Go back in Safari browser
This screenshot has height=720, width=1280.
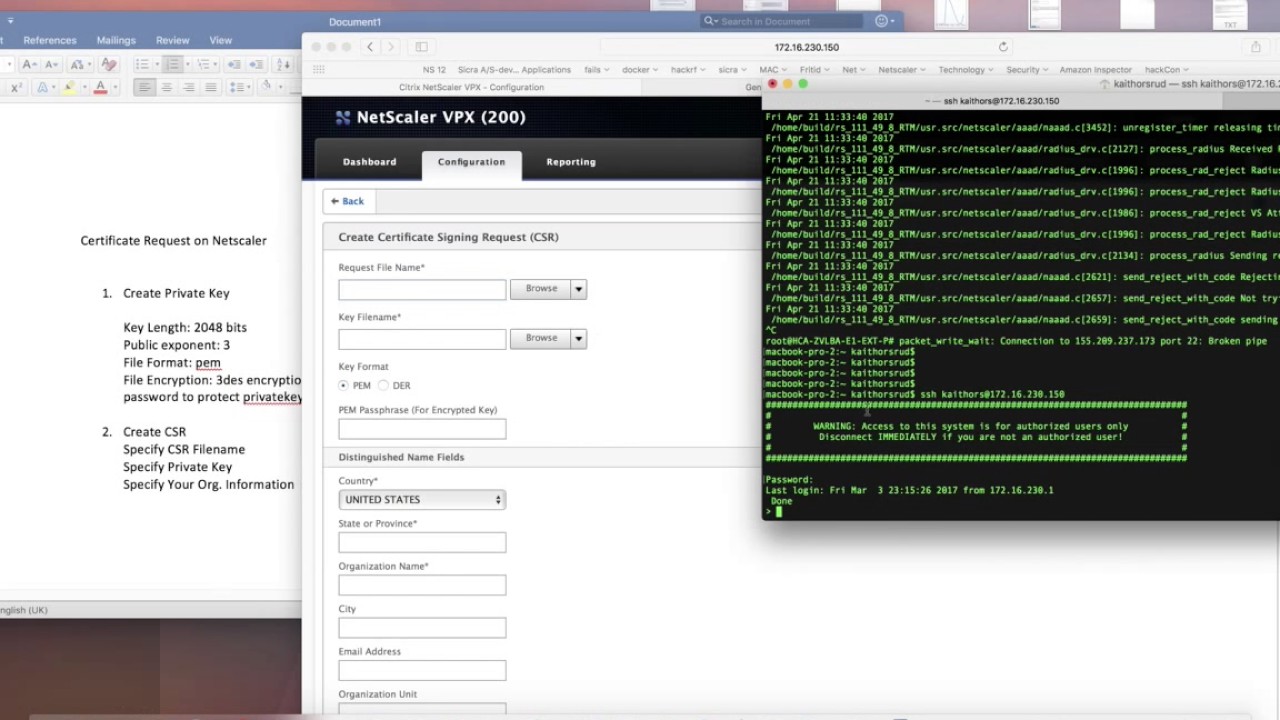click(370, 47)
